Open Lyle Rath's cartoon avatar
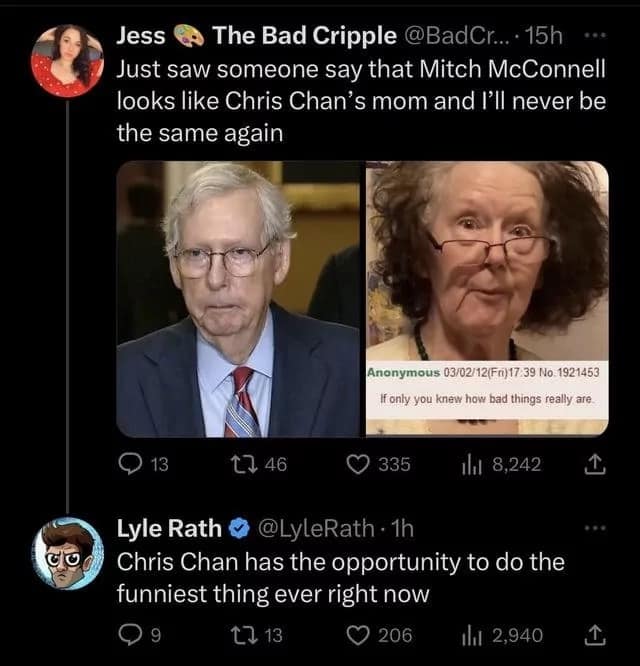 pyautogui.click(x=67, y=553)
